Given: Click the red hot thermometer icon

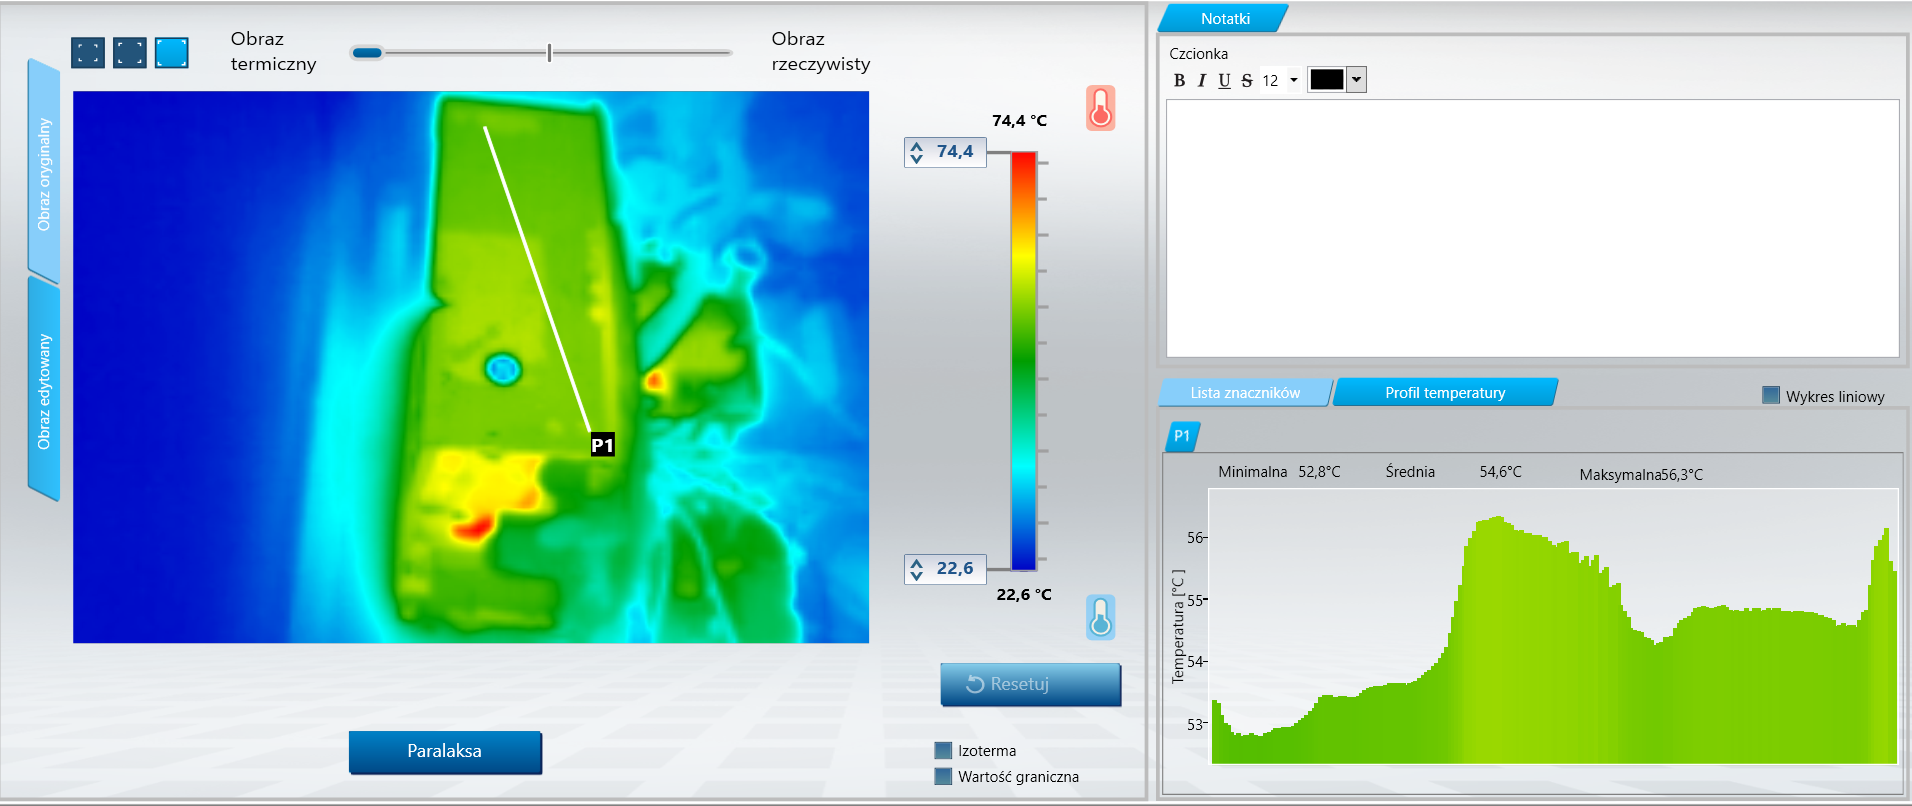Looking at the screenshot, I should coord(1100,108).
